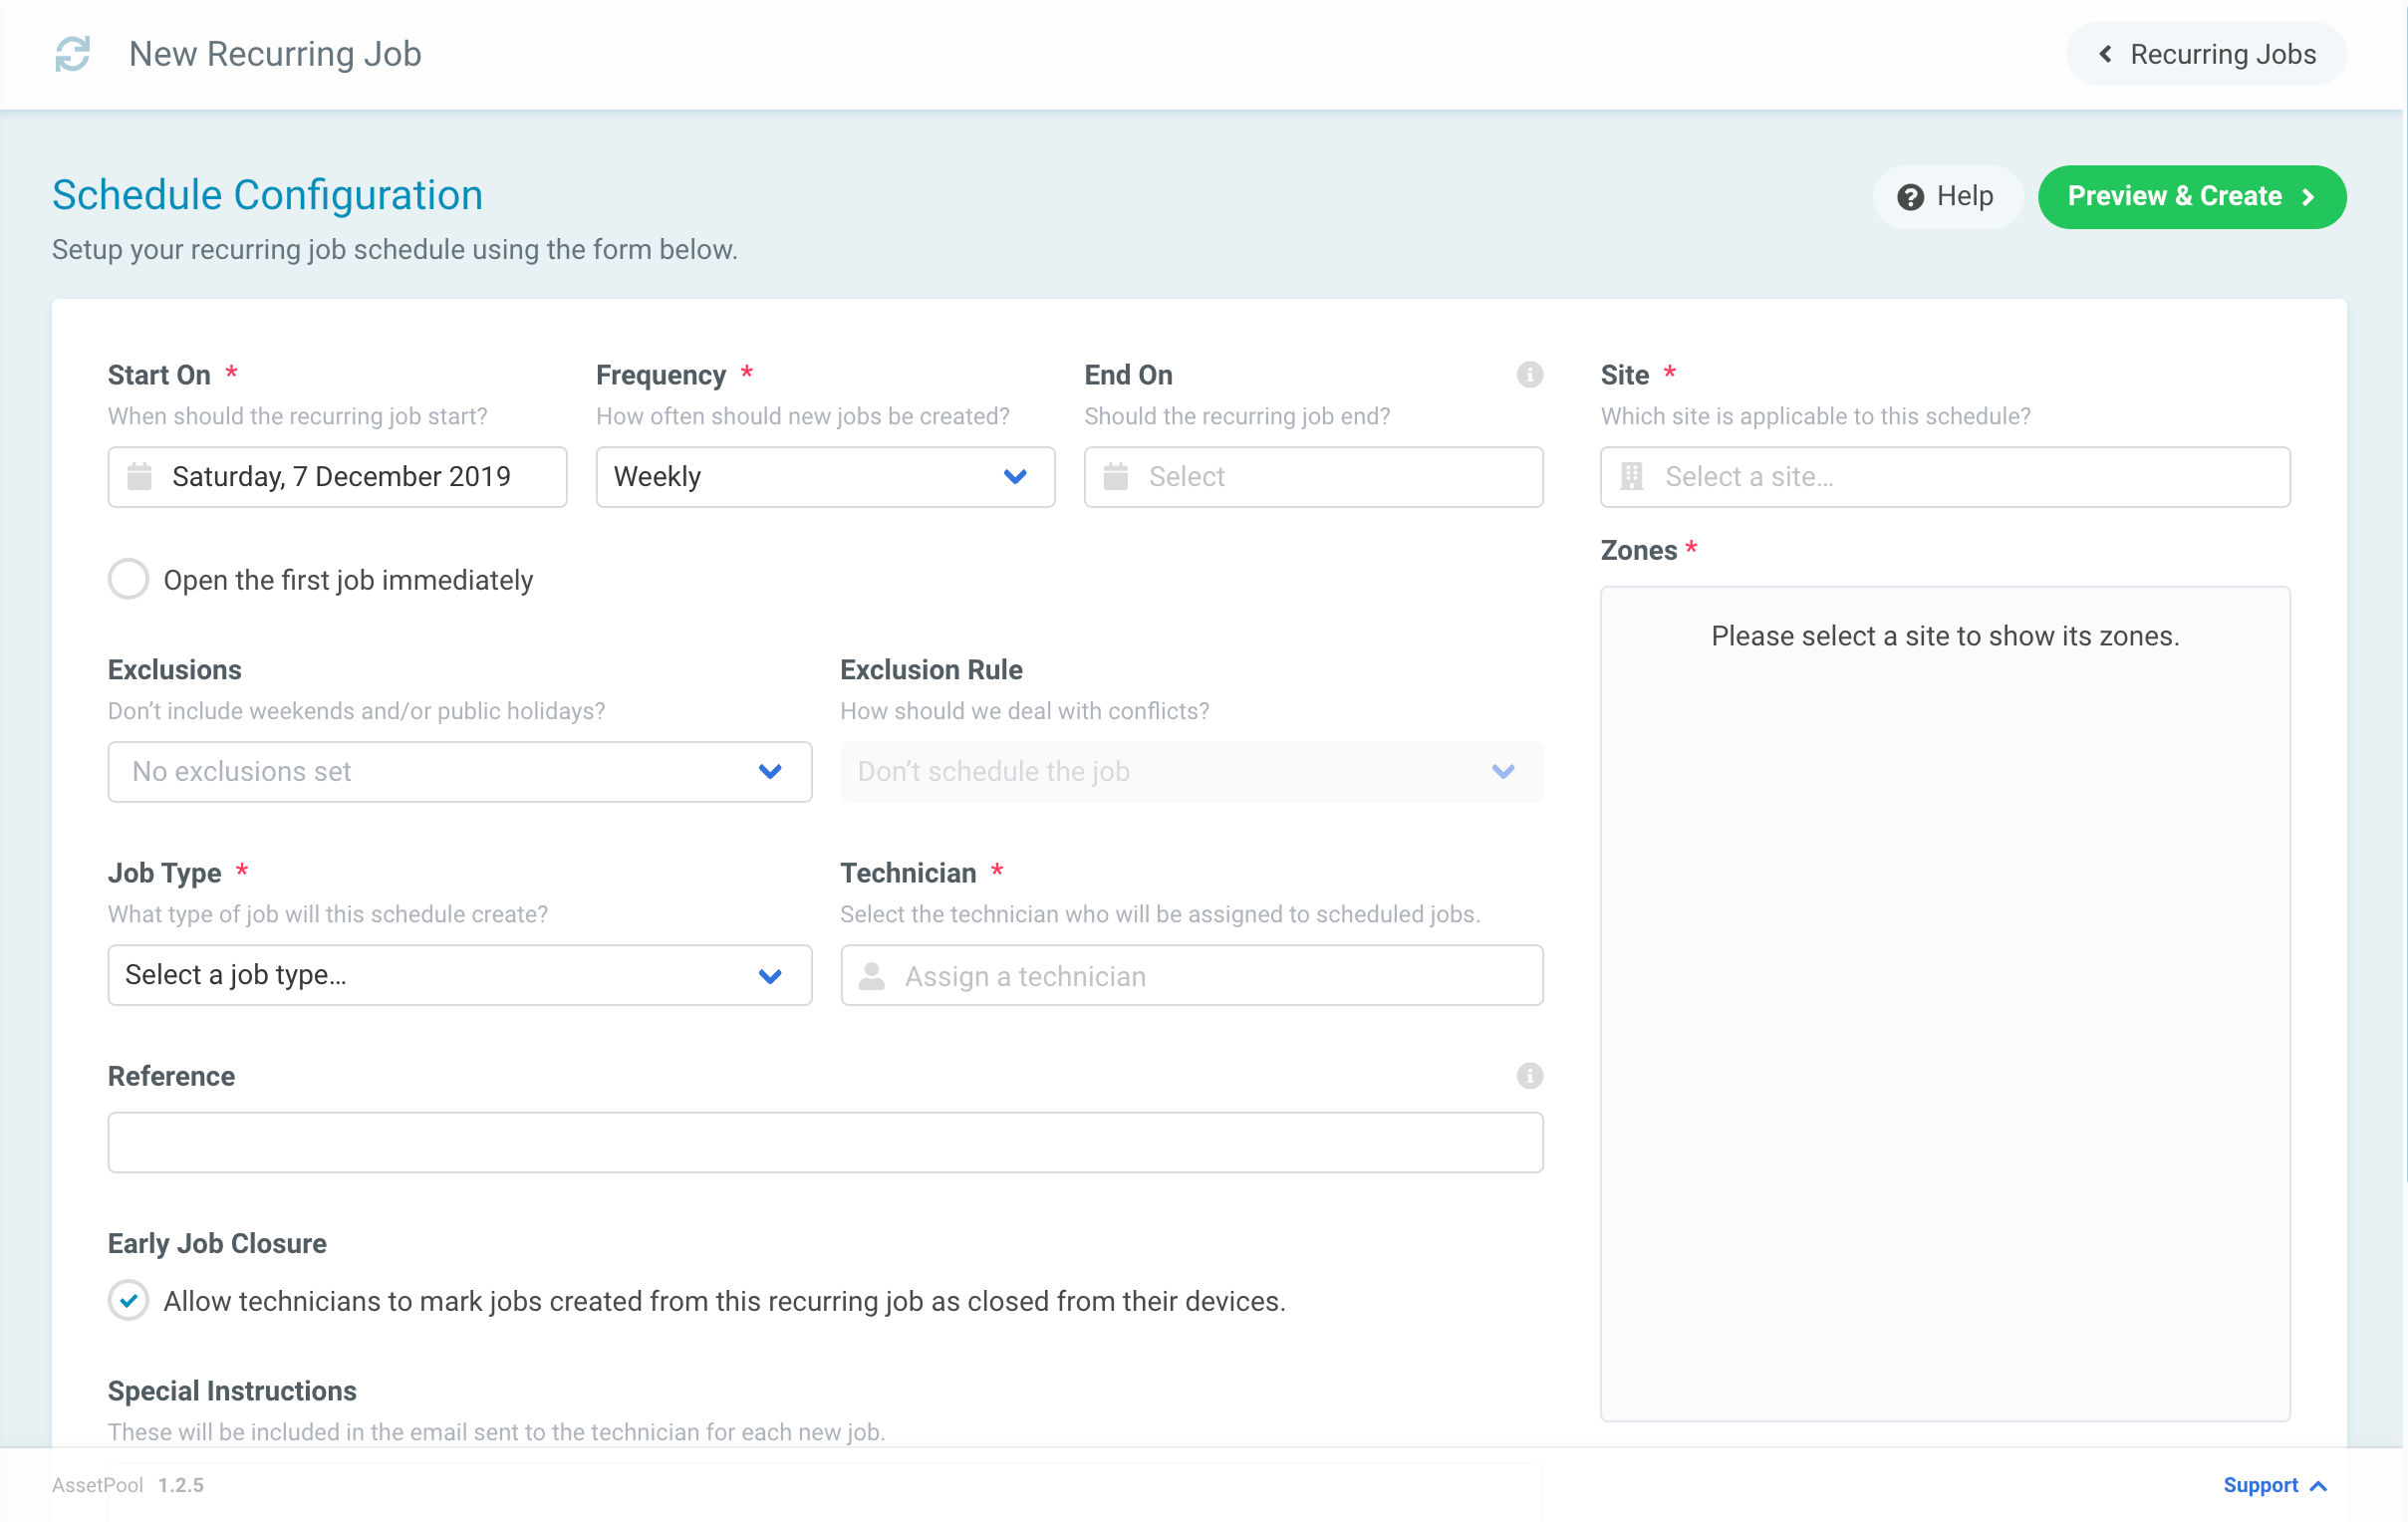
Task: Click the Assign a technician field
Action: pos(1192,975)
